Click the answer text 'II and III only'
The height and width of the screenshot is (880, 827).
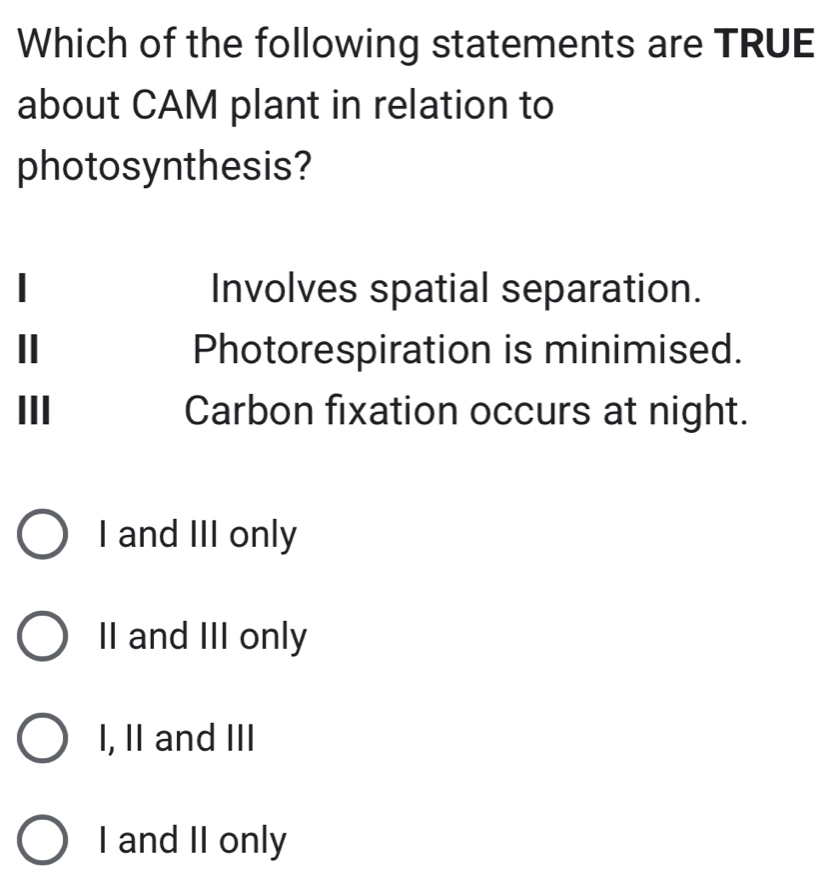point(203,635)
